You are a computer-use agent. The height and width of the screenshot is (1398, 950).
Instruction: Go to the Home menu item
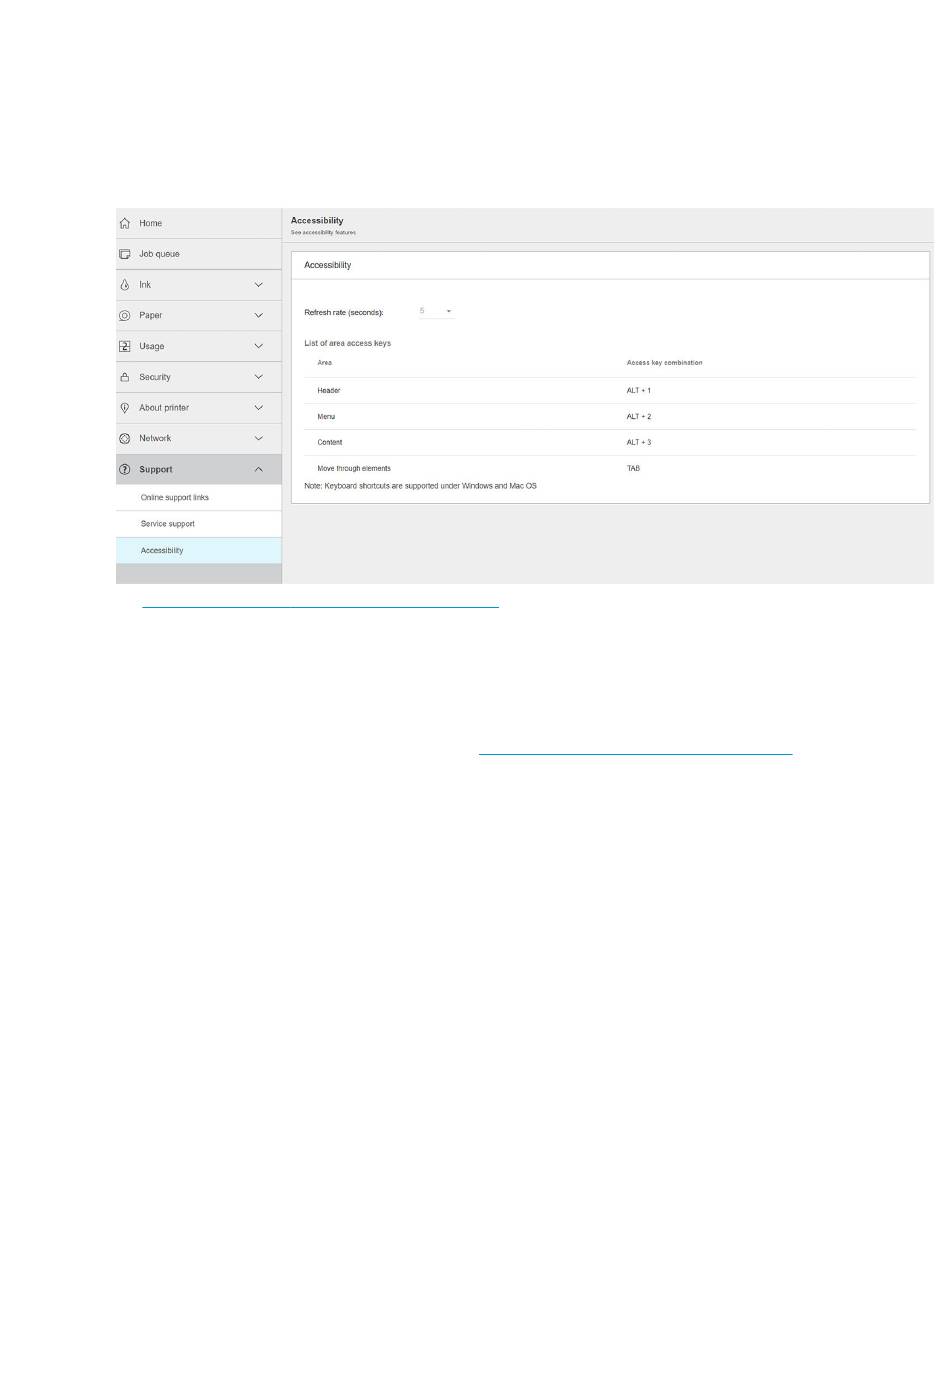pos(198,223)
